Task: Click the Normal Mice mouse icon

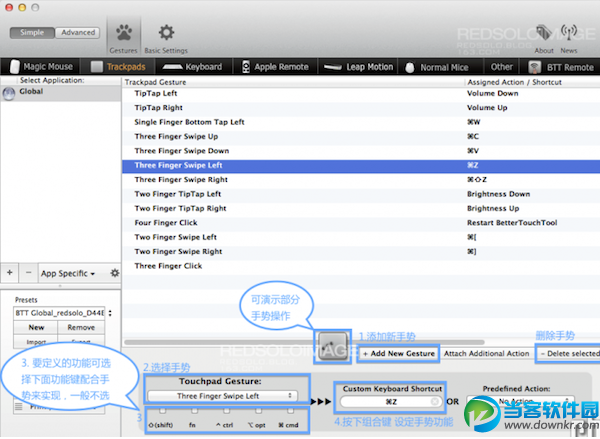Action: [x=409, y=67]
